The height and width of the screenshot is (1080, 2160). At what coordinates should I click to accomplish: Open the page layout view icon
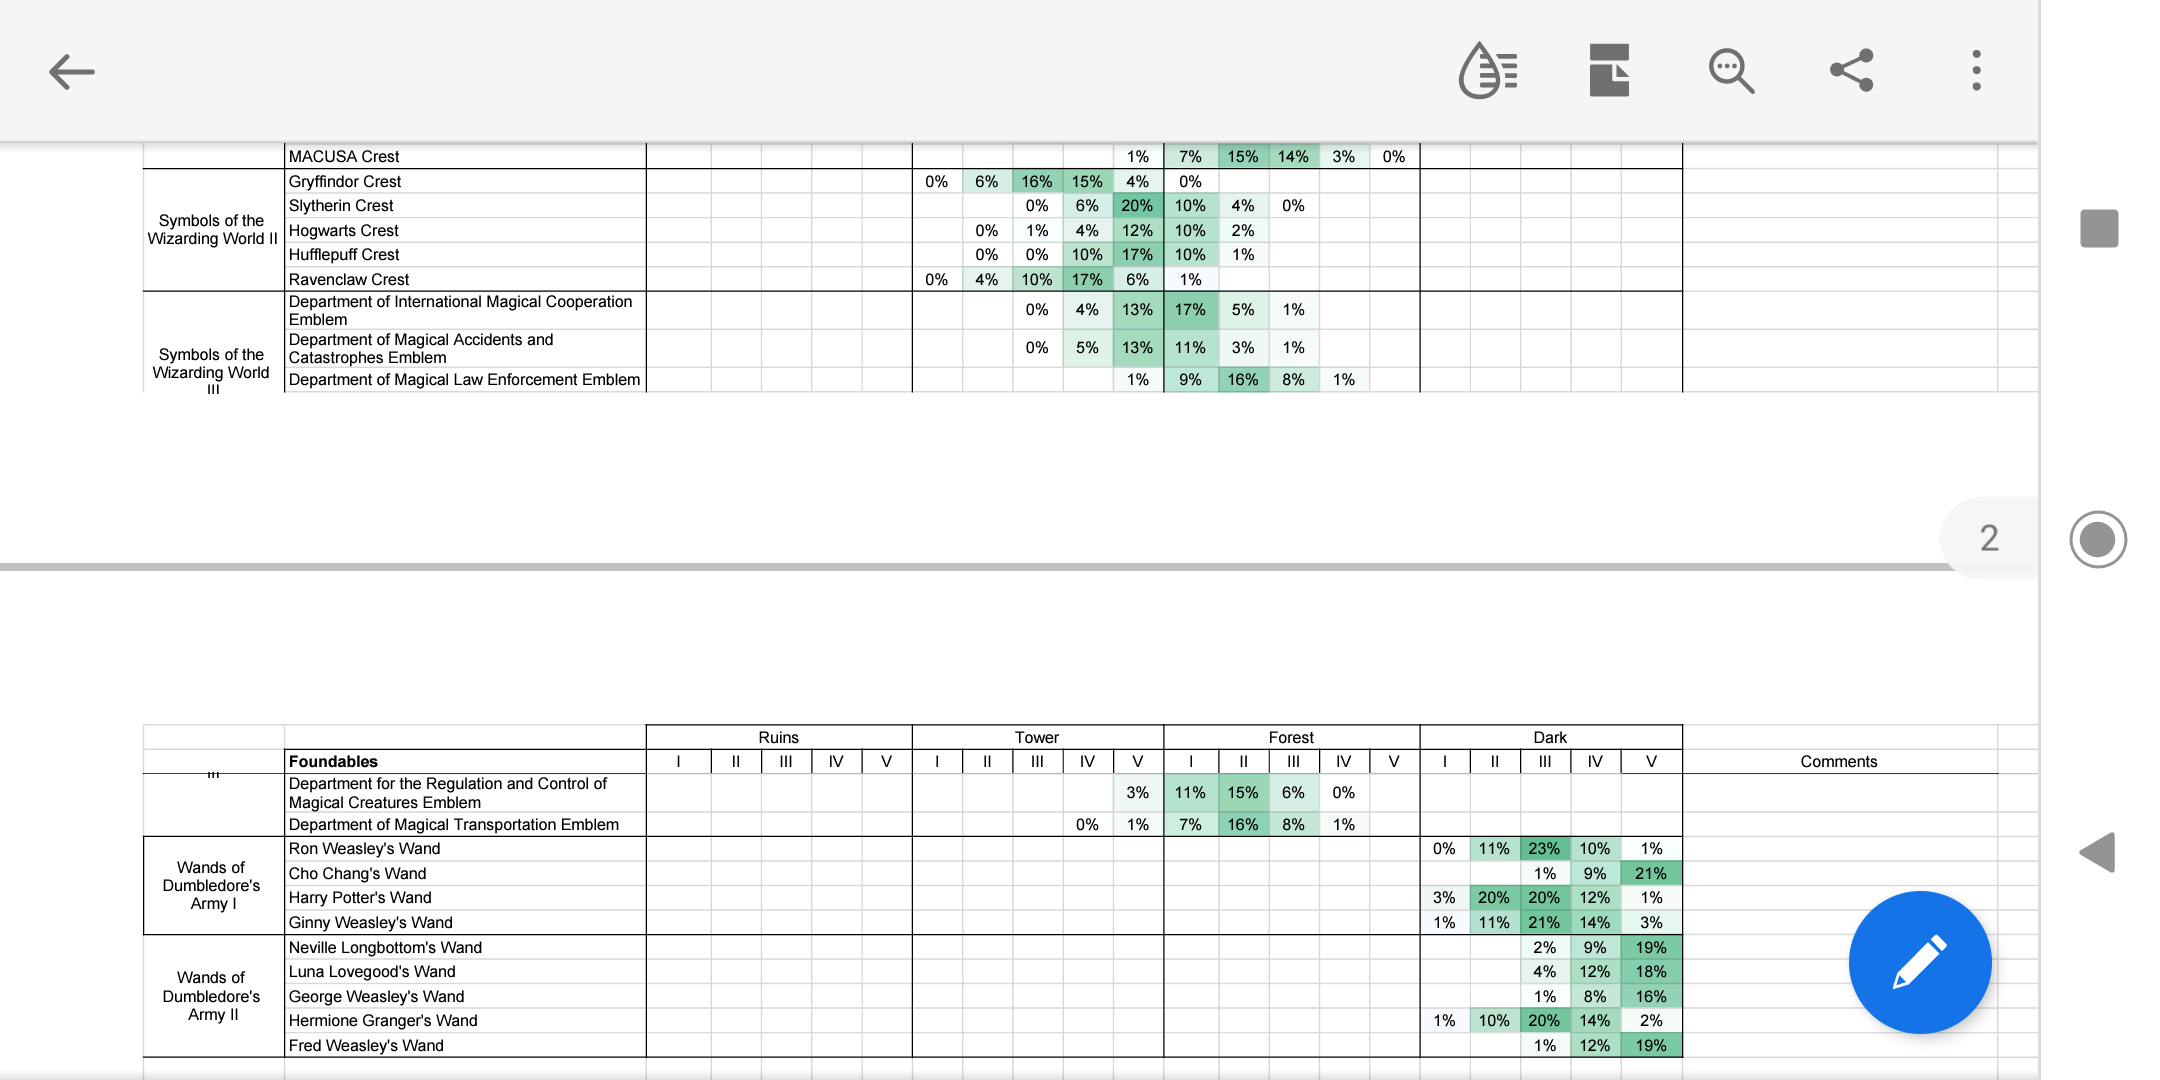1609,71
